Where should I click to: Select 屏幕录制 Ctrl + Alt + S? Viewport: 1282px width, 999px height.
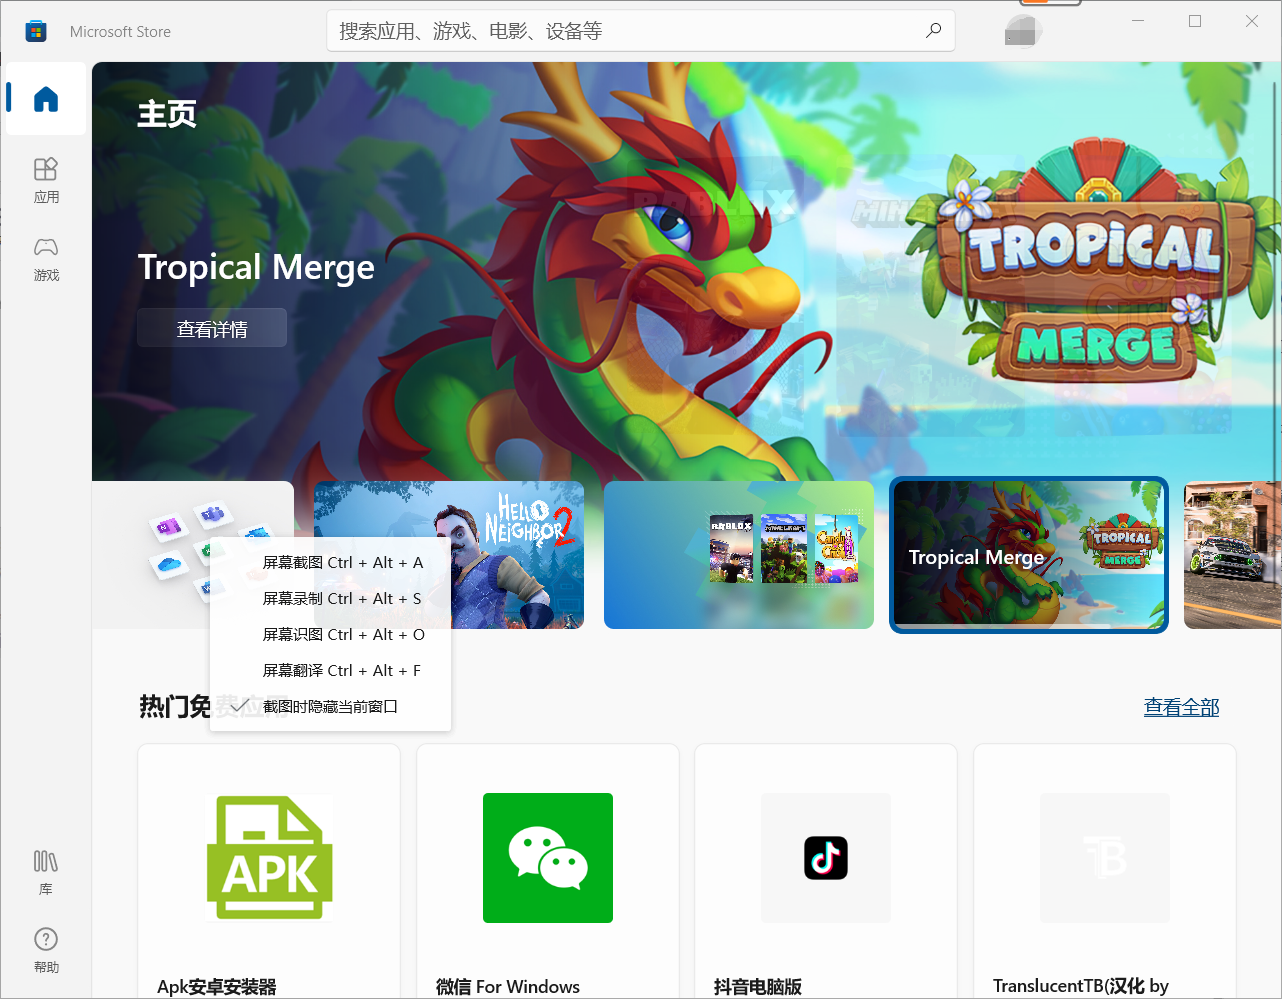tap(331, 598)
